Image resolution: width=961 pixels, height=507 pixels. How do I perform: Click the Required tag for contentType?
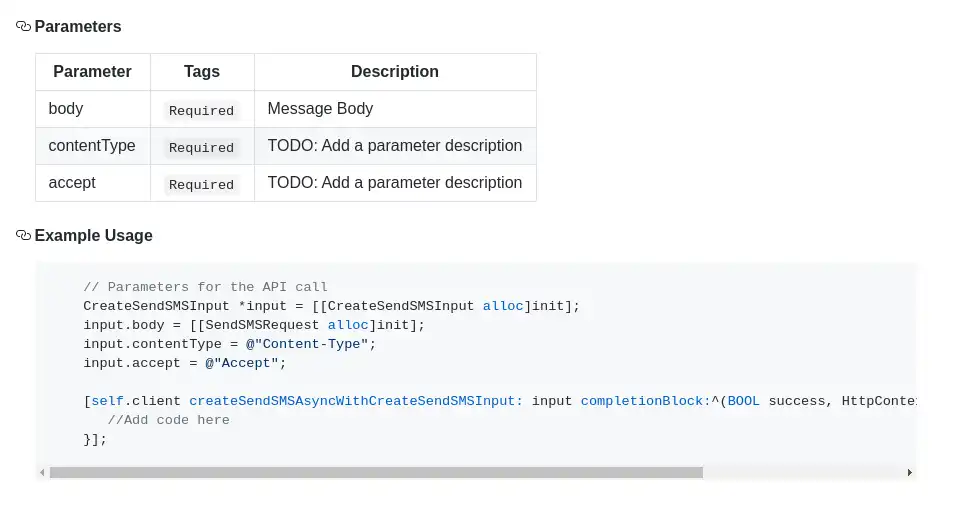(201, 148)
